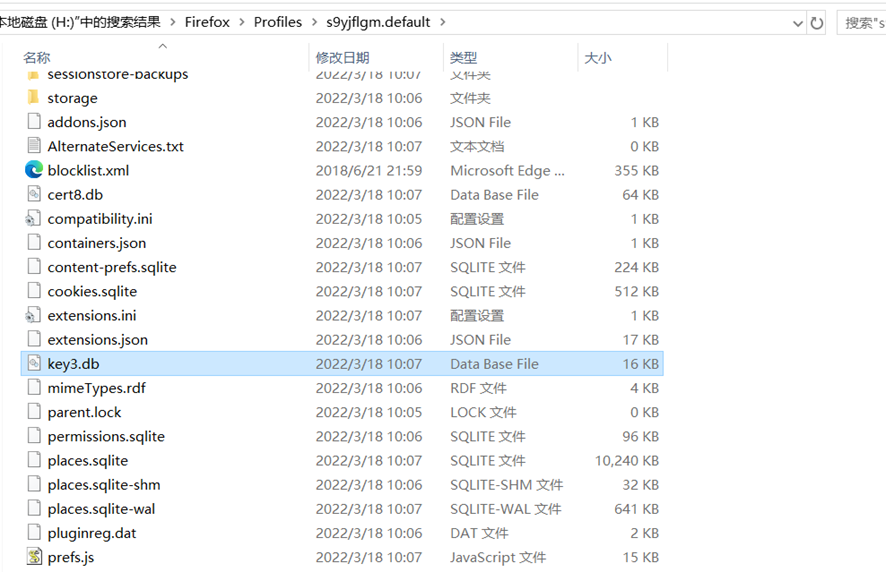Screen dimensions: 886x572
Task: Open the address bar history dropdown
Action: 798,22
